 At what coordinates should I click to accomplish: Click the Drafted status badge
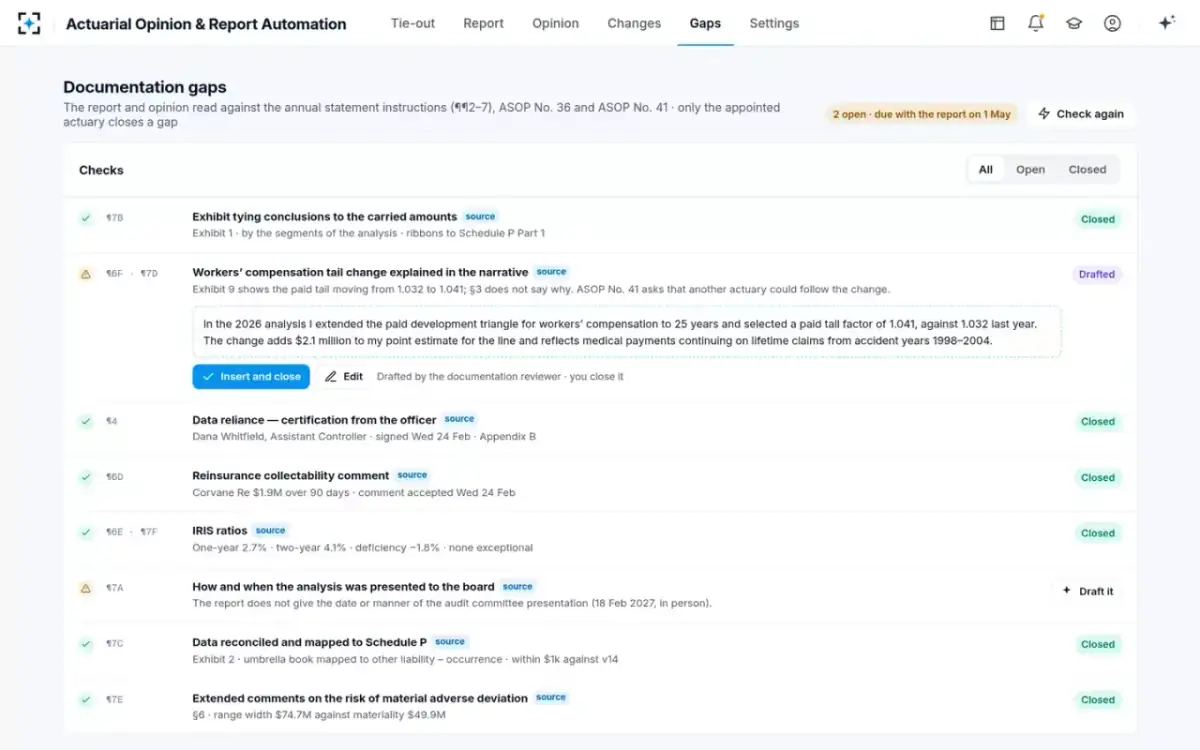1097,274
